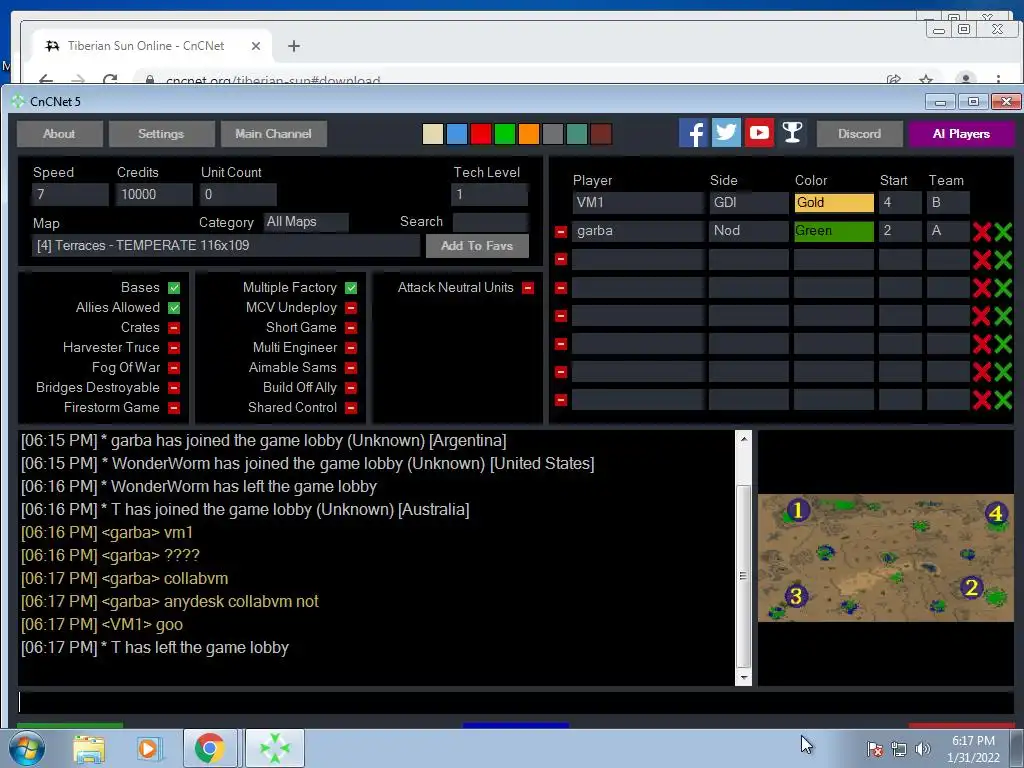This screenshot has height=768, width=1024.
Task: Toggle the Bases checkbox
Action: coord(174,288)
